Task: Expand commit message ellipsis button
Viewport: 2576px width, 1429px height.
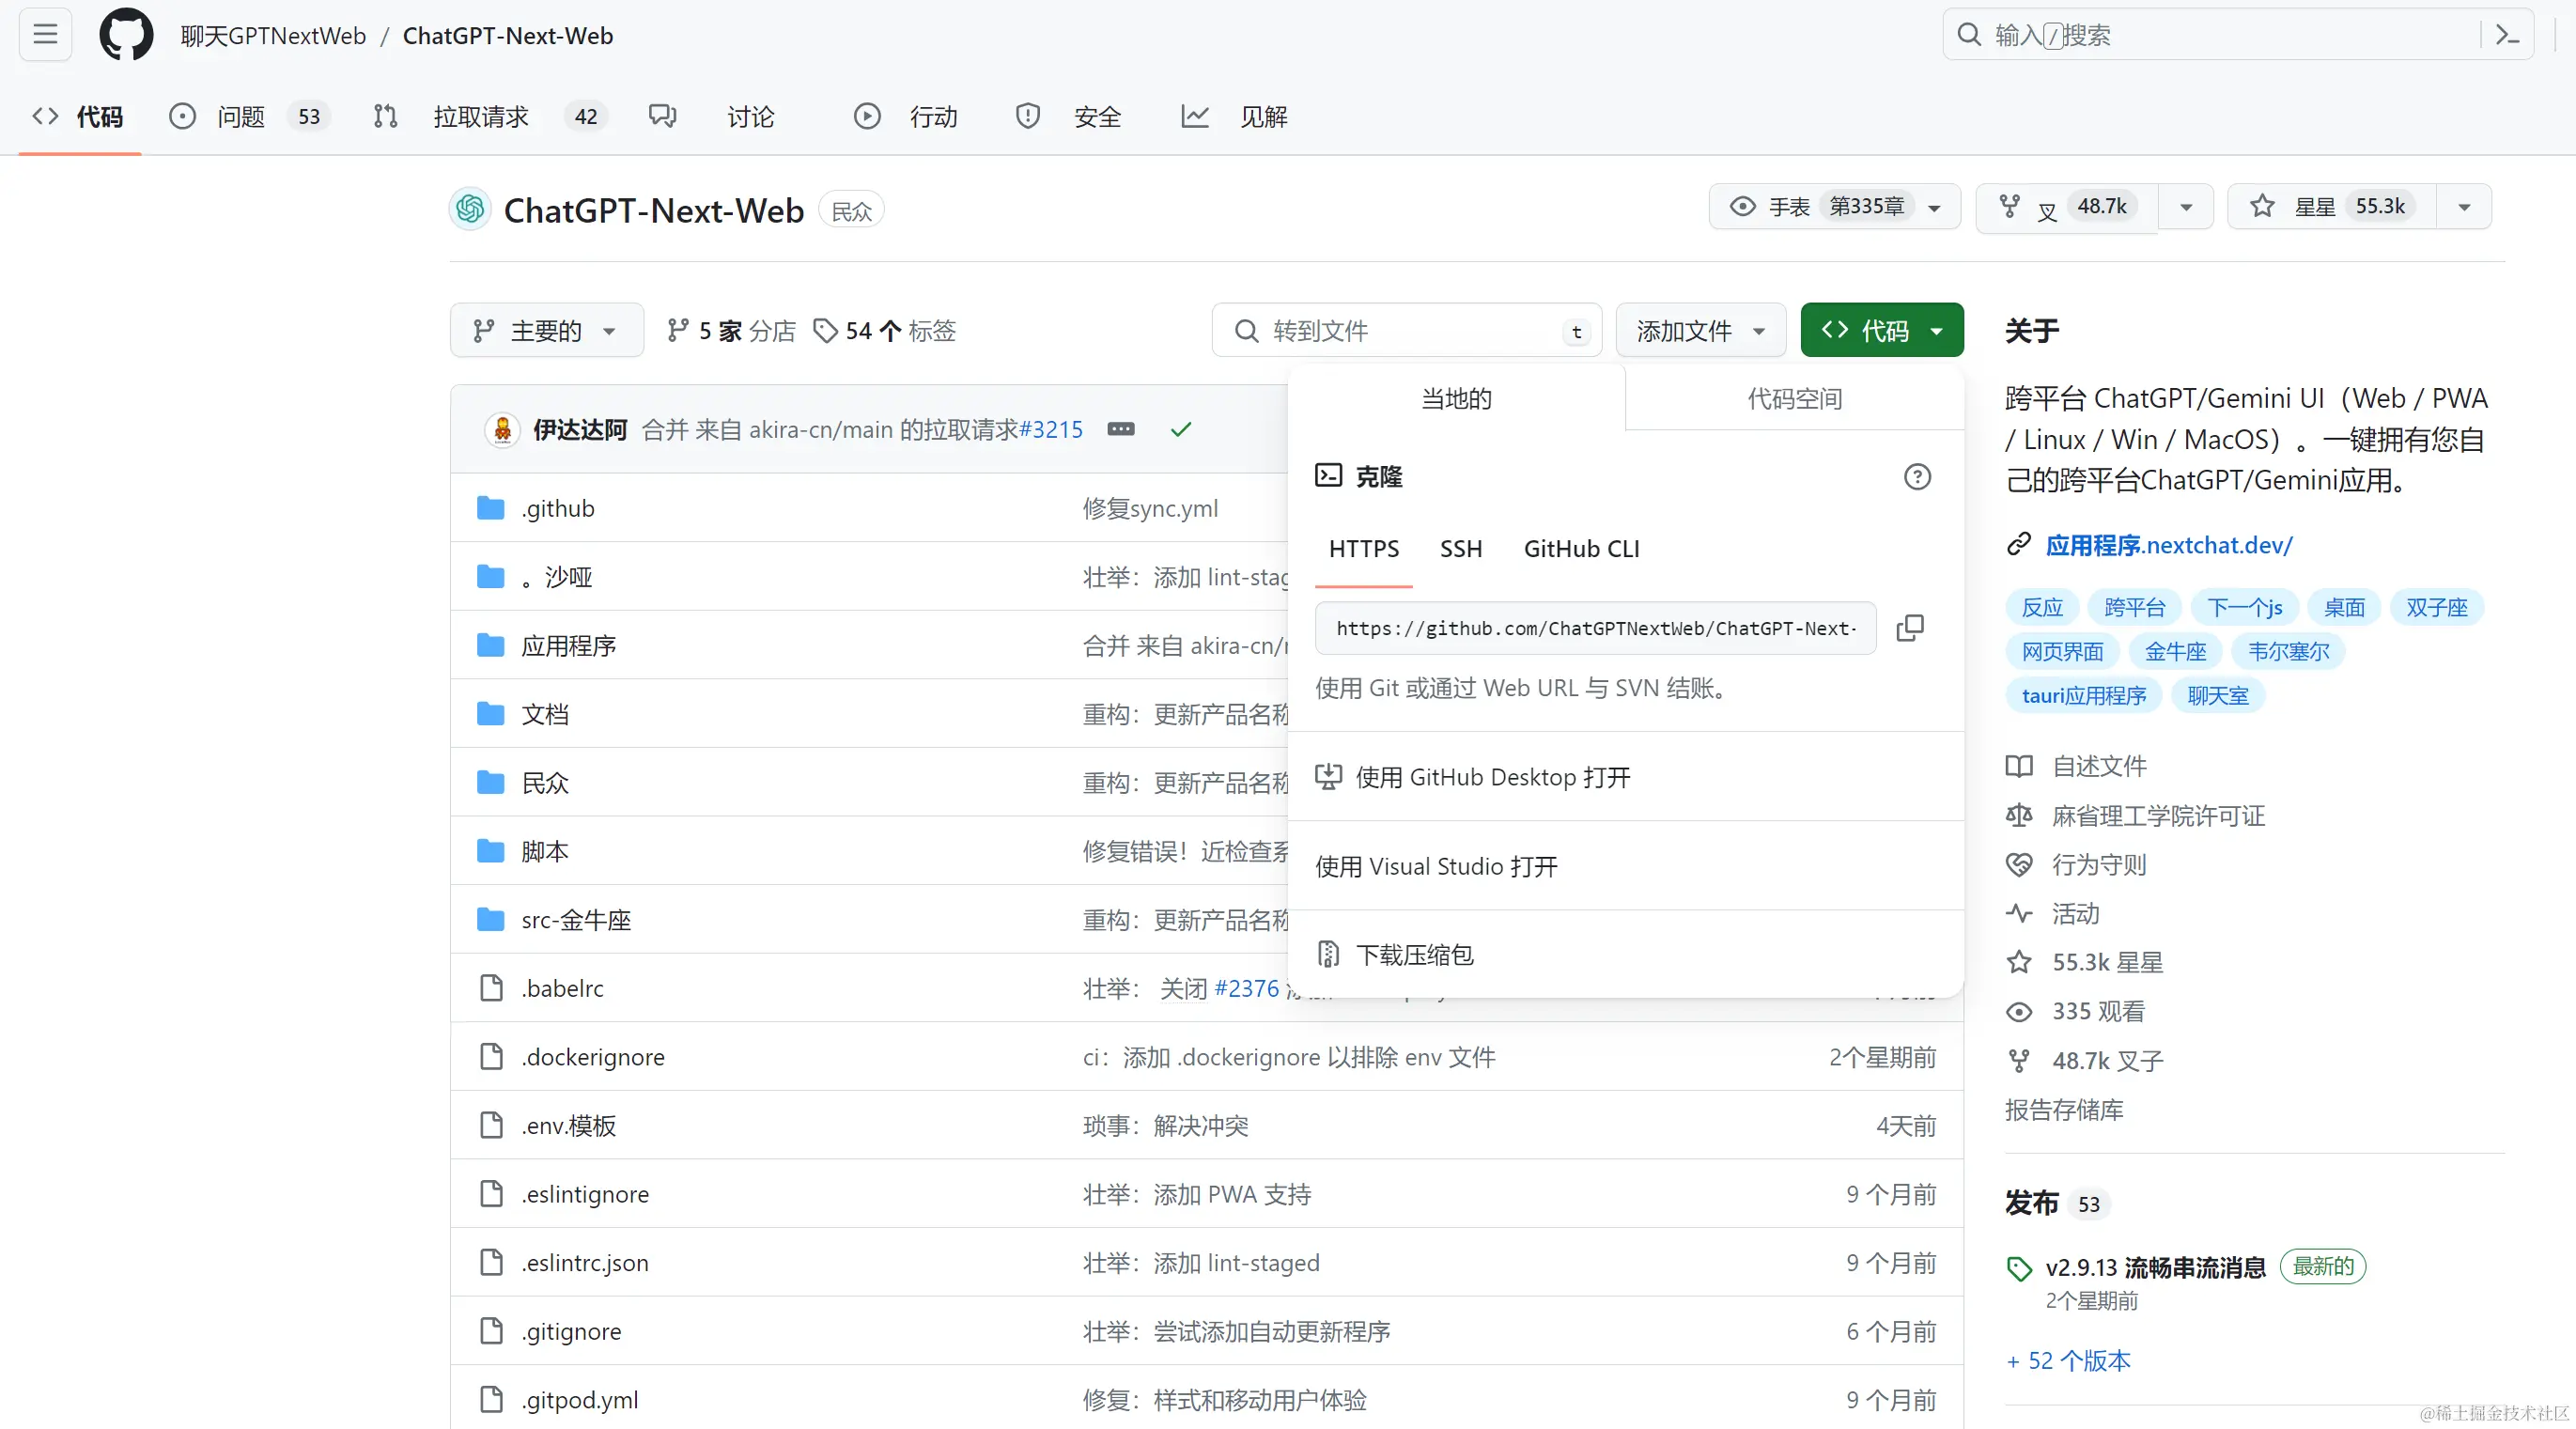Action: pyautogui.click(x=1121, y=429)
